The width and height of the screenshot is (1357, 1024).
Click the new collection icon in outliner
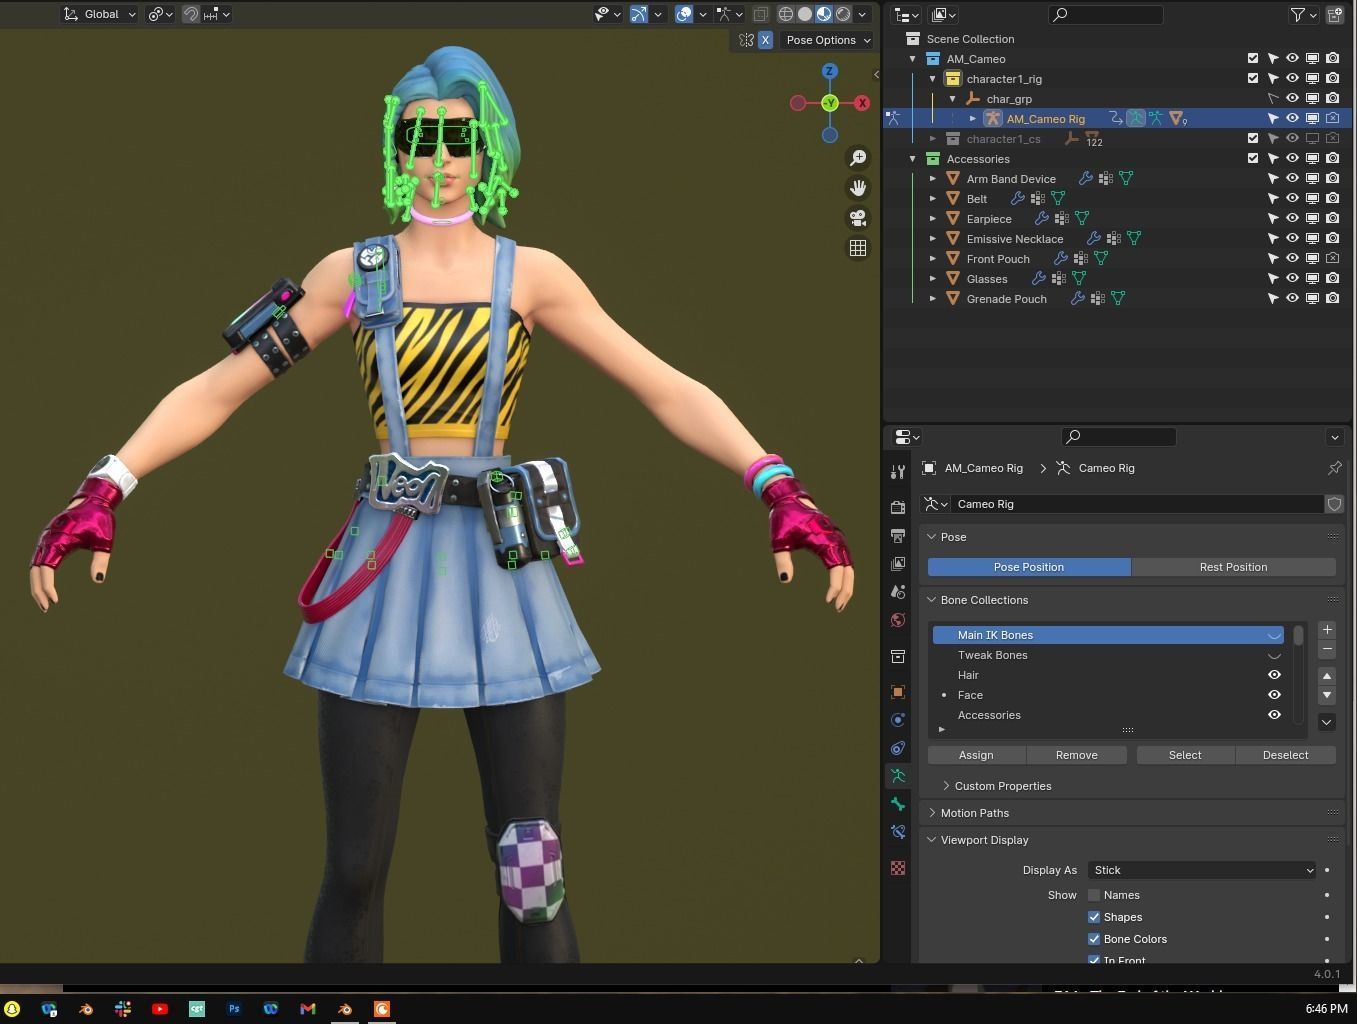(1335, 14)
